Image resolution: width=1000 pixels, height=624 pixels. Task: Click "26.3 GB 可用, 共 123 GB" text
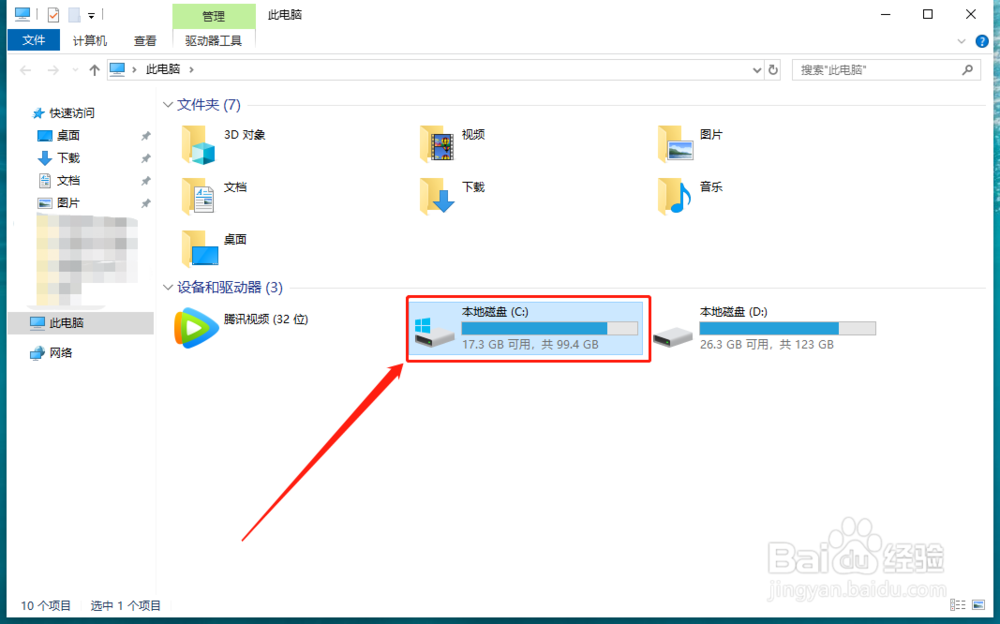767,345
